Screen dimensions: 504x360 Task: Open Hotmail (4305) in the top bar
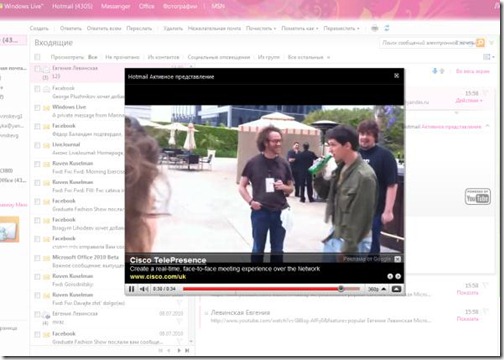point(72,6)
